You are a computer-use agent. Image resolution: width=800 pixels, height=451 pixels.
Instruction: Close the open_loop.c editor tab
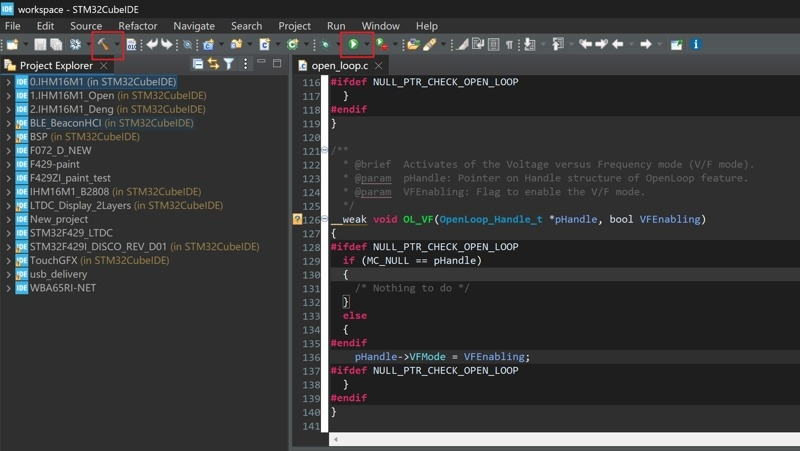[x=379, y=65]
